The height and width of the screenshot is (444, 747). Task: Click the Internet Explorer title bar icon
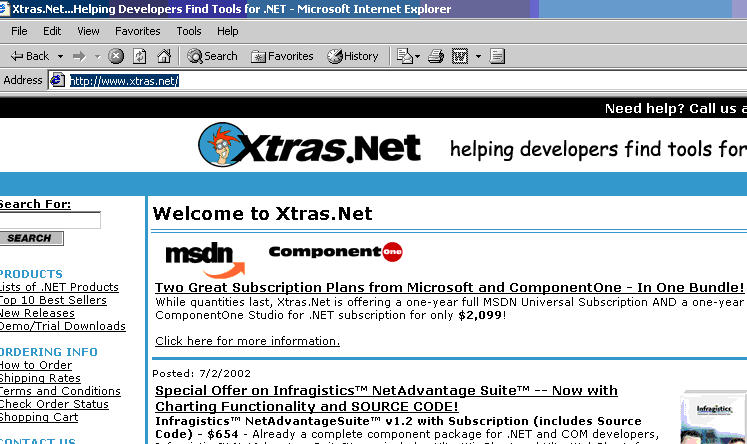[x=4, y=9]
